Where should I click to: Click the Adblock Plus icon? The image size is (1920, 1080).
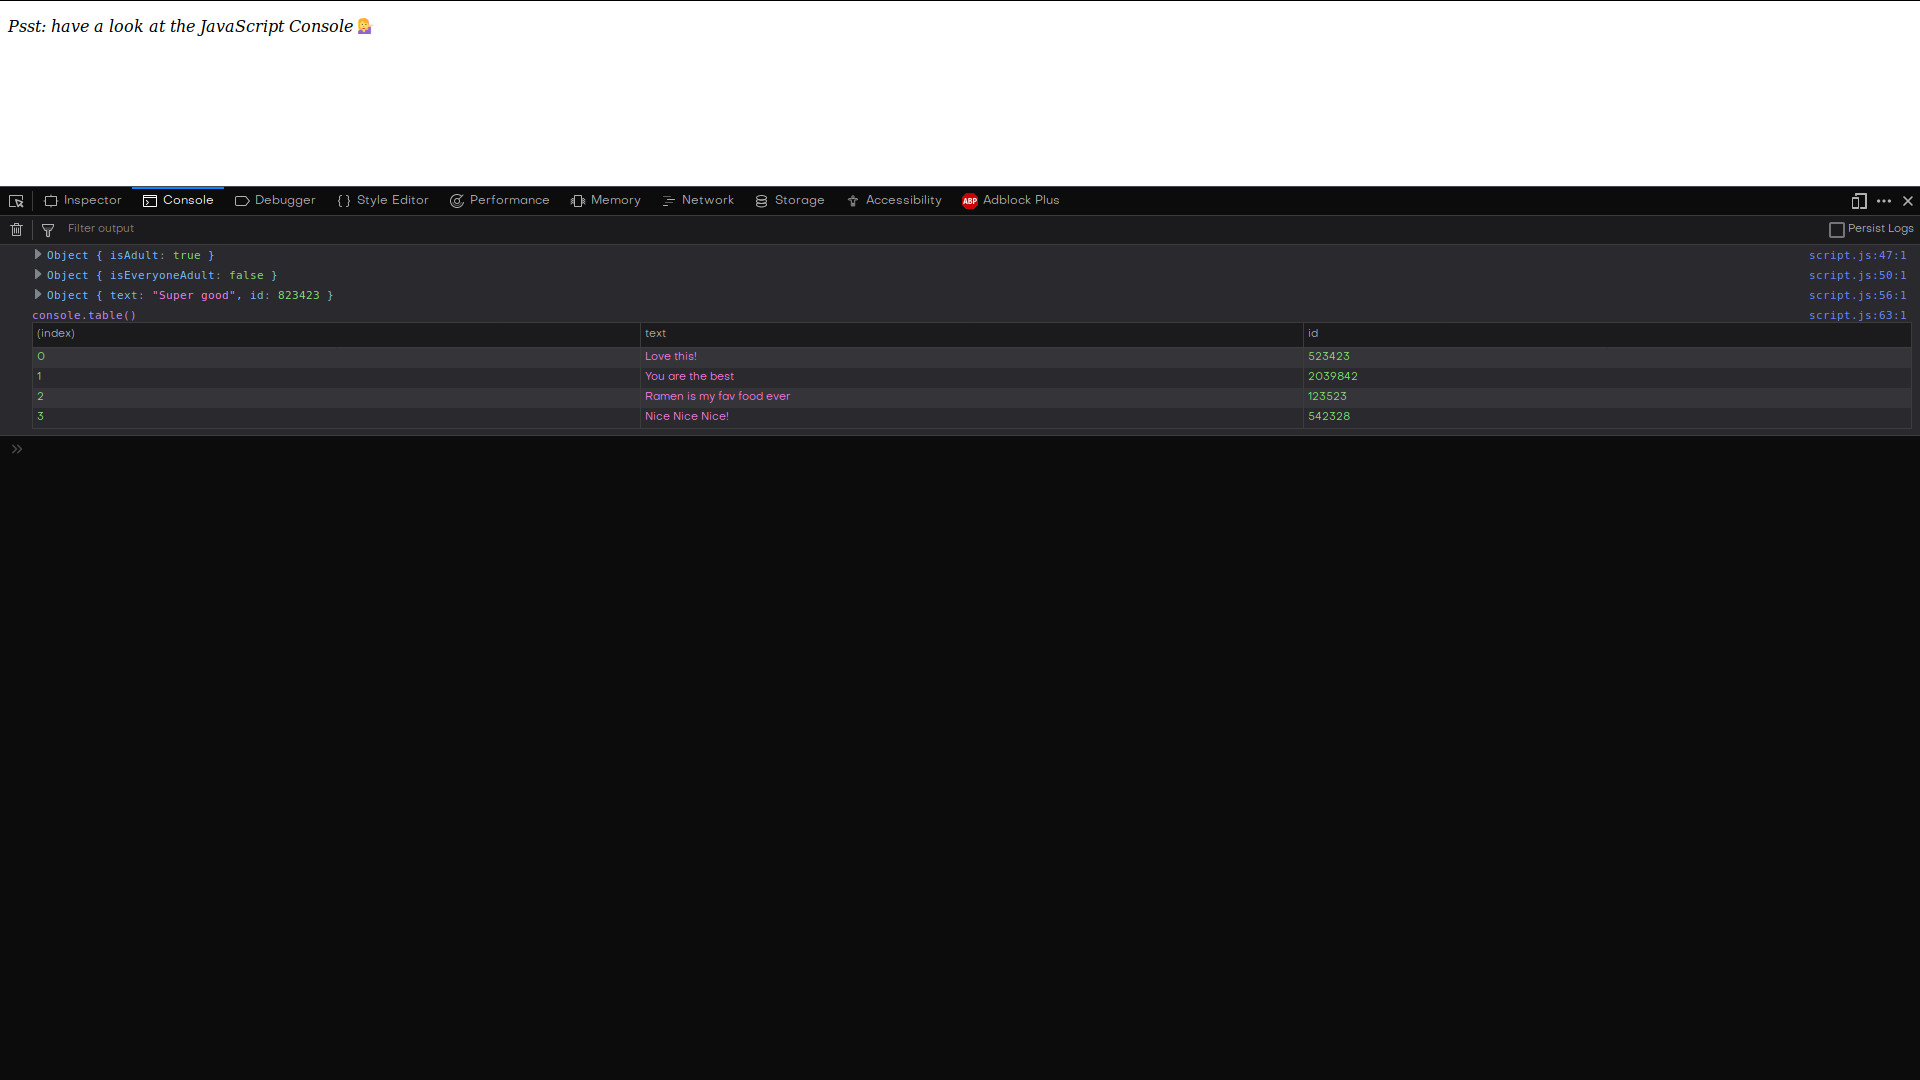click(x=969, y=201)
